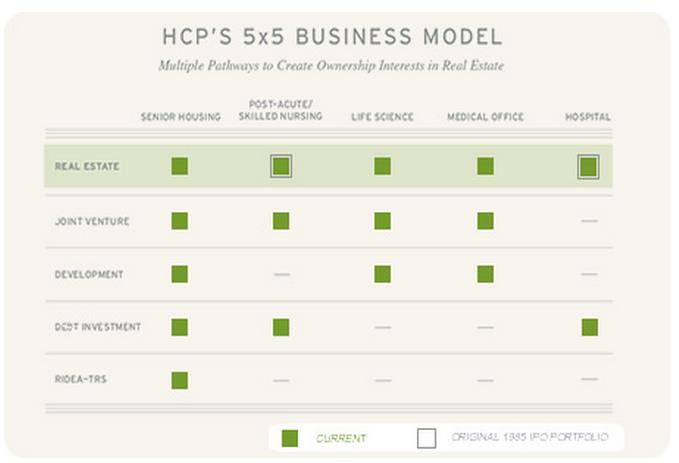Click the Medical Office Development green square
The image size is (679, 463).
point(485,274)
